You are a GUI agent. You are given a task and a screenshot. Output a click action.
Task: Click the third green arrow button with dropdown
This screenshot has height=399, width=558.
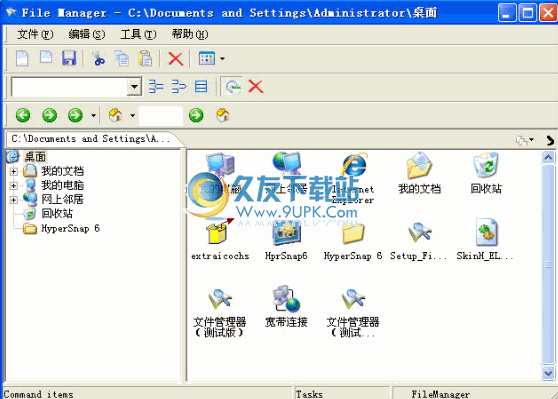(75, 115)
